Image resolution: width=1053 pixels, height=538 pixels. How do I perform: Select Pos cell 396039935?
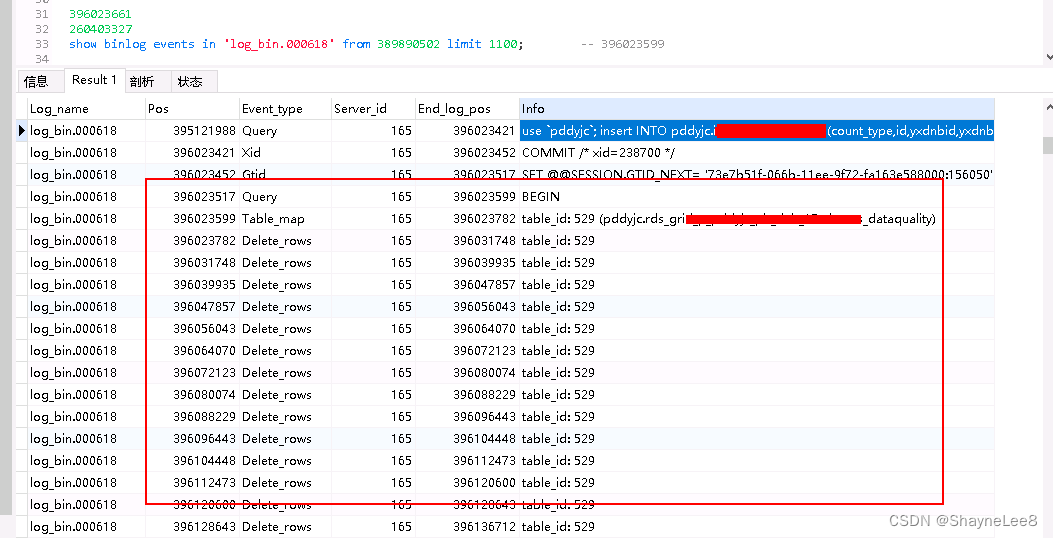click(192, 285)
